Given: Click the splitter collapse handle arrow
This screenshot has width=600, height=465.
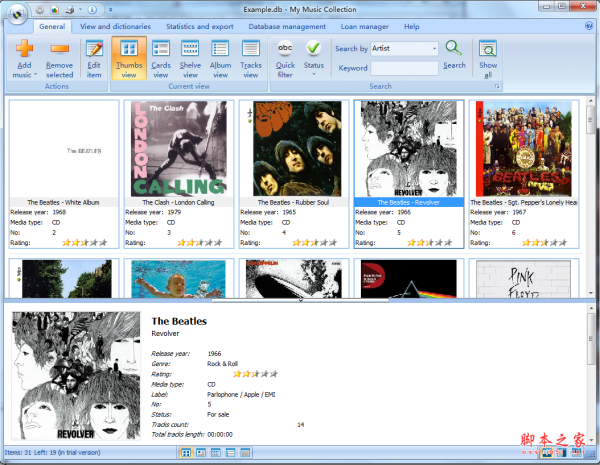Looking at the screenshot, I should (300, 300).
